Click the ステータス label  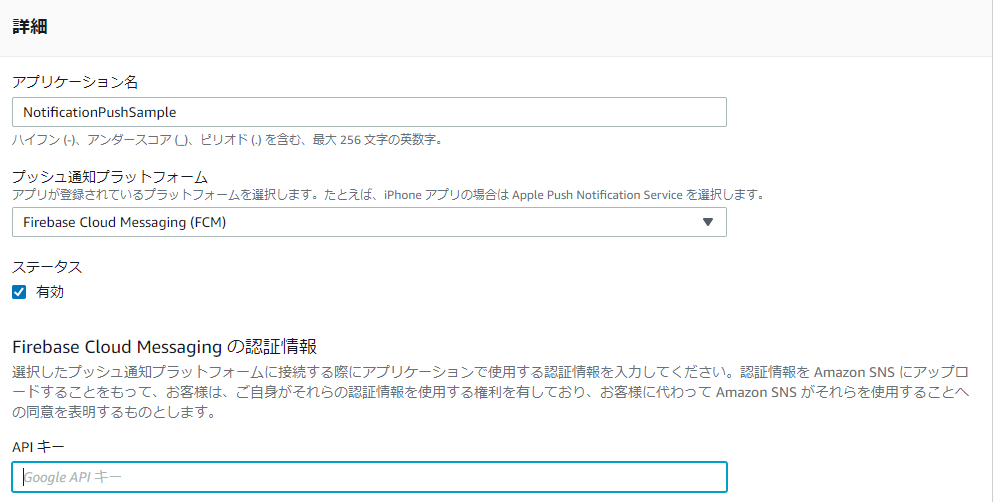[47, 267]
